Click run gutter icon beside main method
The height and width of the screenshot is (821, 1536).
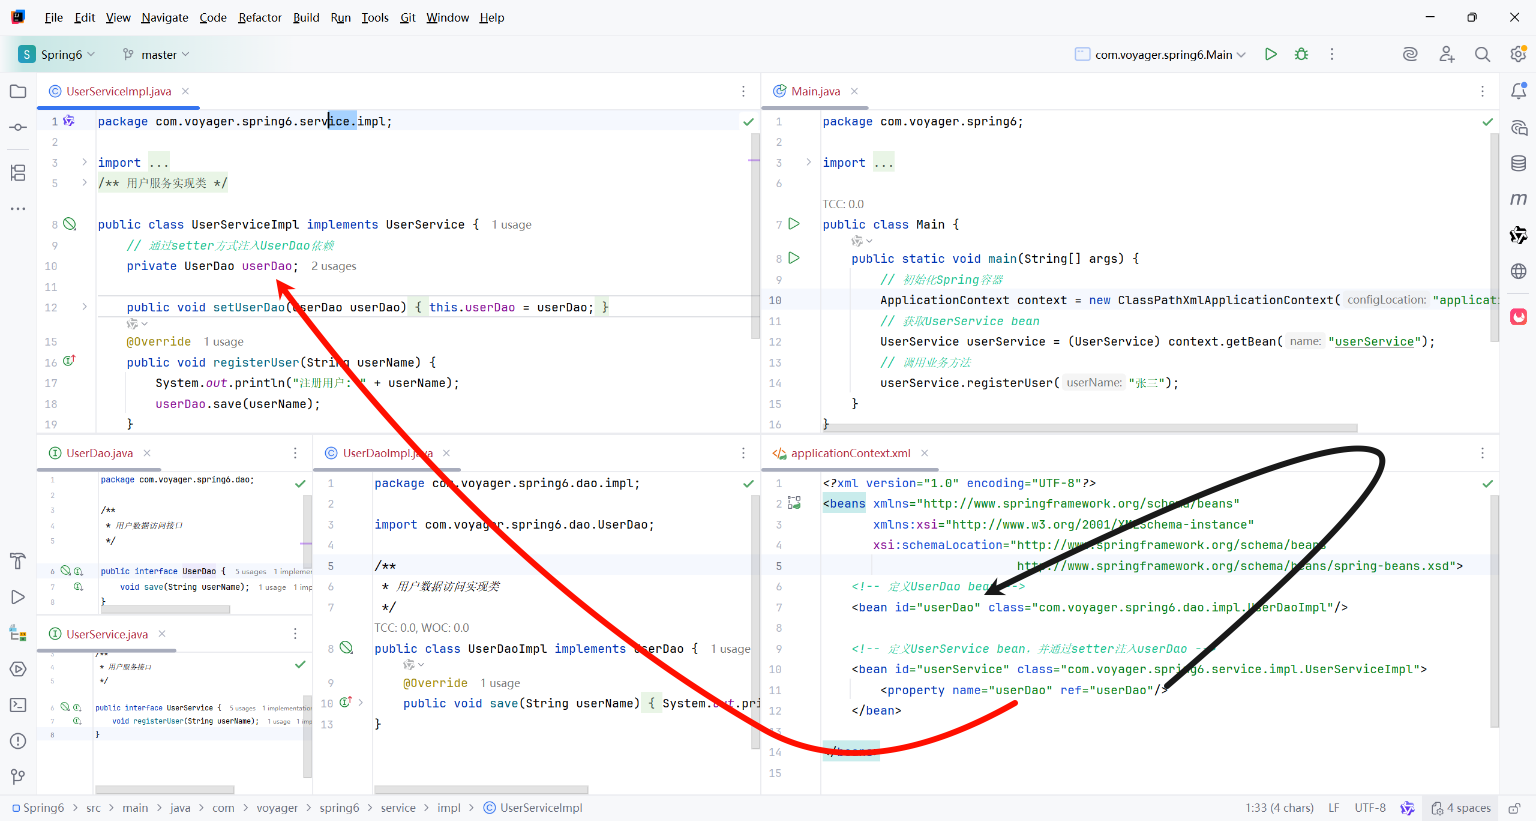point(794,258)
